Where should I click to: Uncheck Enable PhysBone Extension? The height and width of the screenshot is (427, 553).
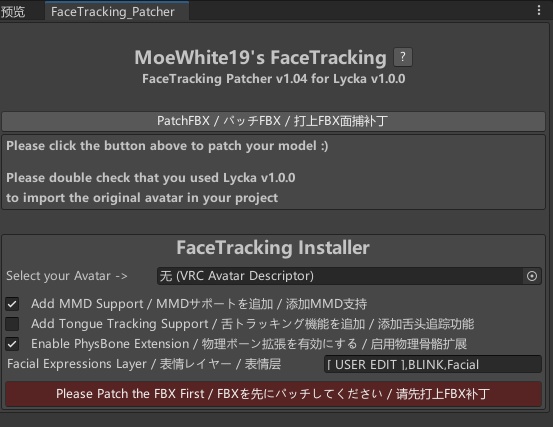tap(12, 344)
